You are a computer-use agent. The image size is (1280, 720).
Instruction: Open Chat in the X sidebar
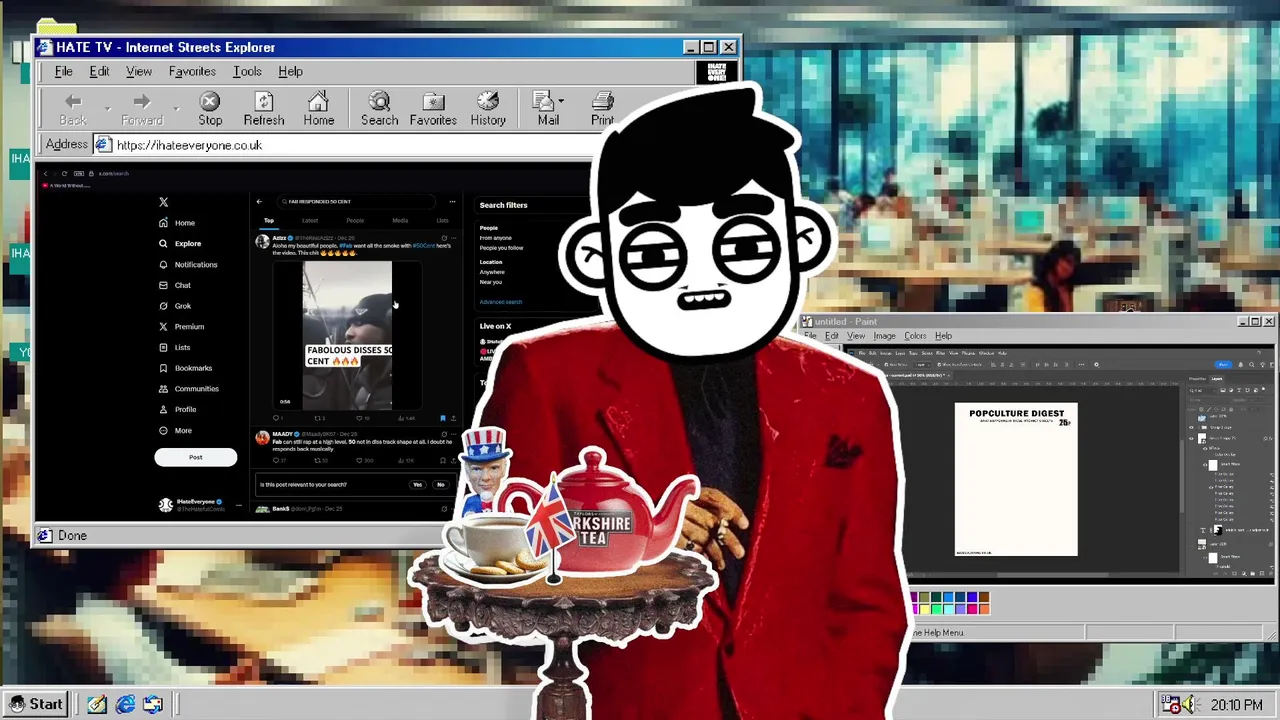[x=175, y=285]
